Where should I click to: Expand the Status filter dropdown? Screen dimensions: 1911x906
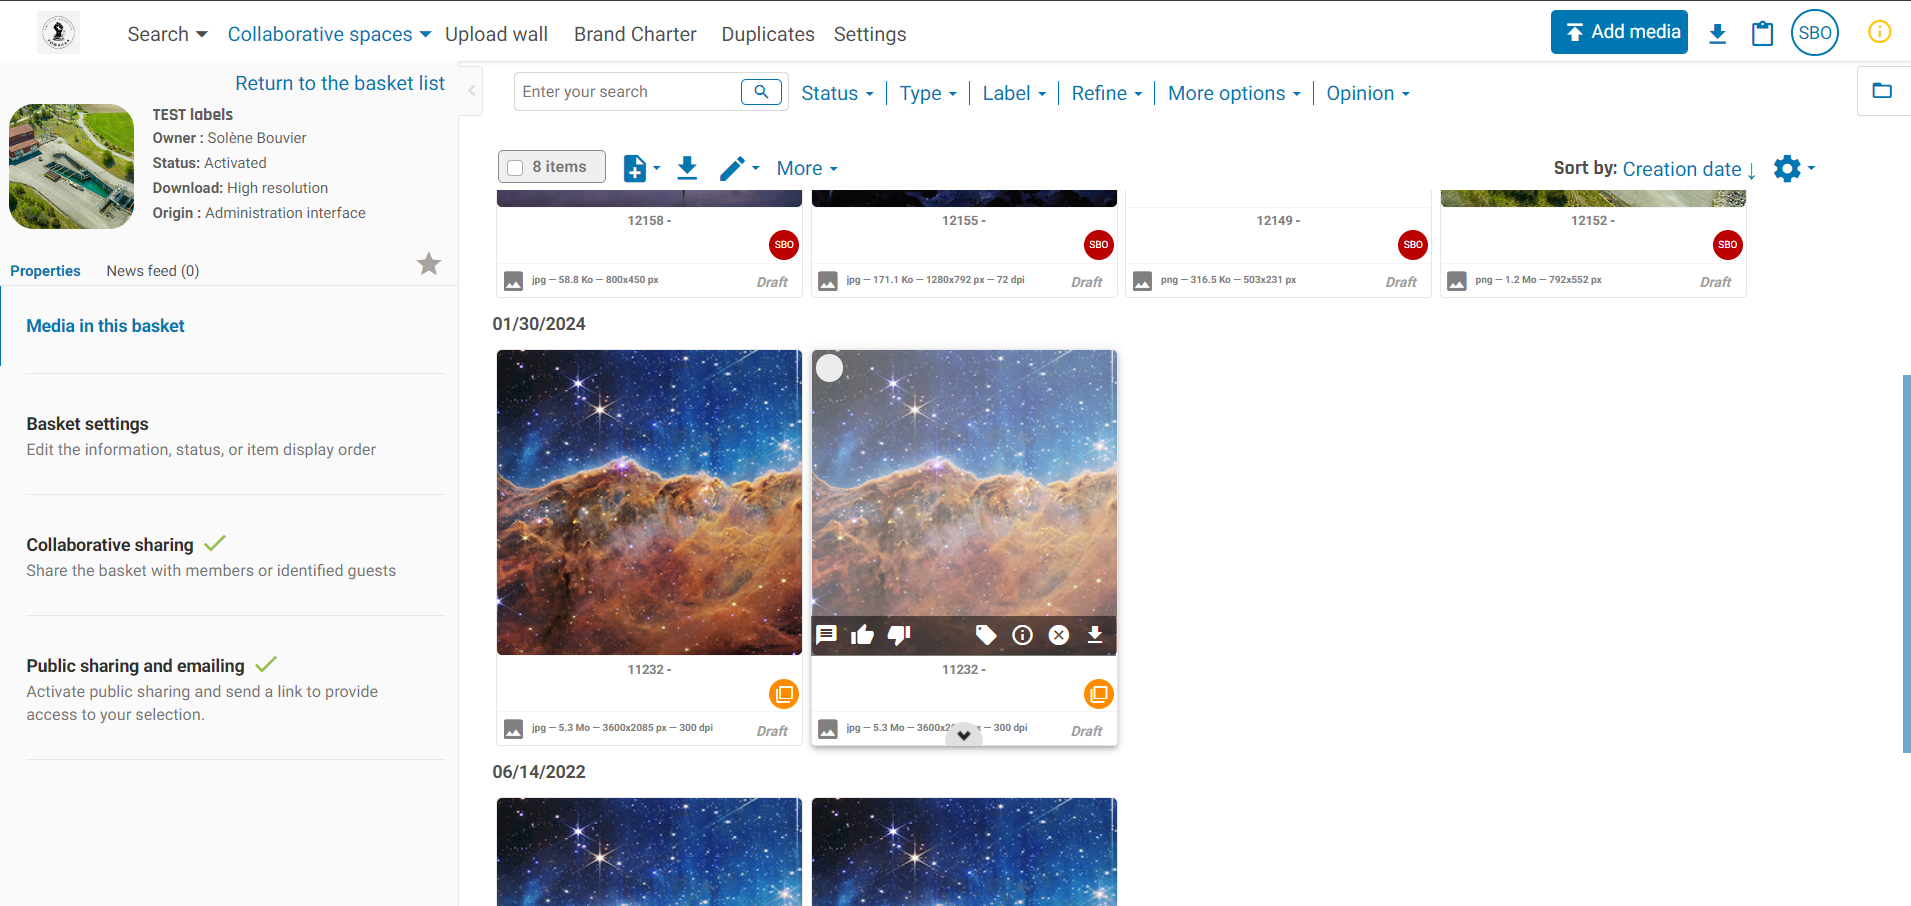pyautogui.click(x=837, y=93)
